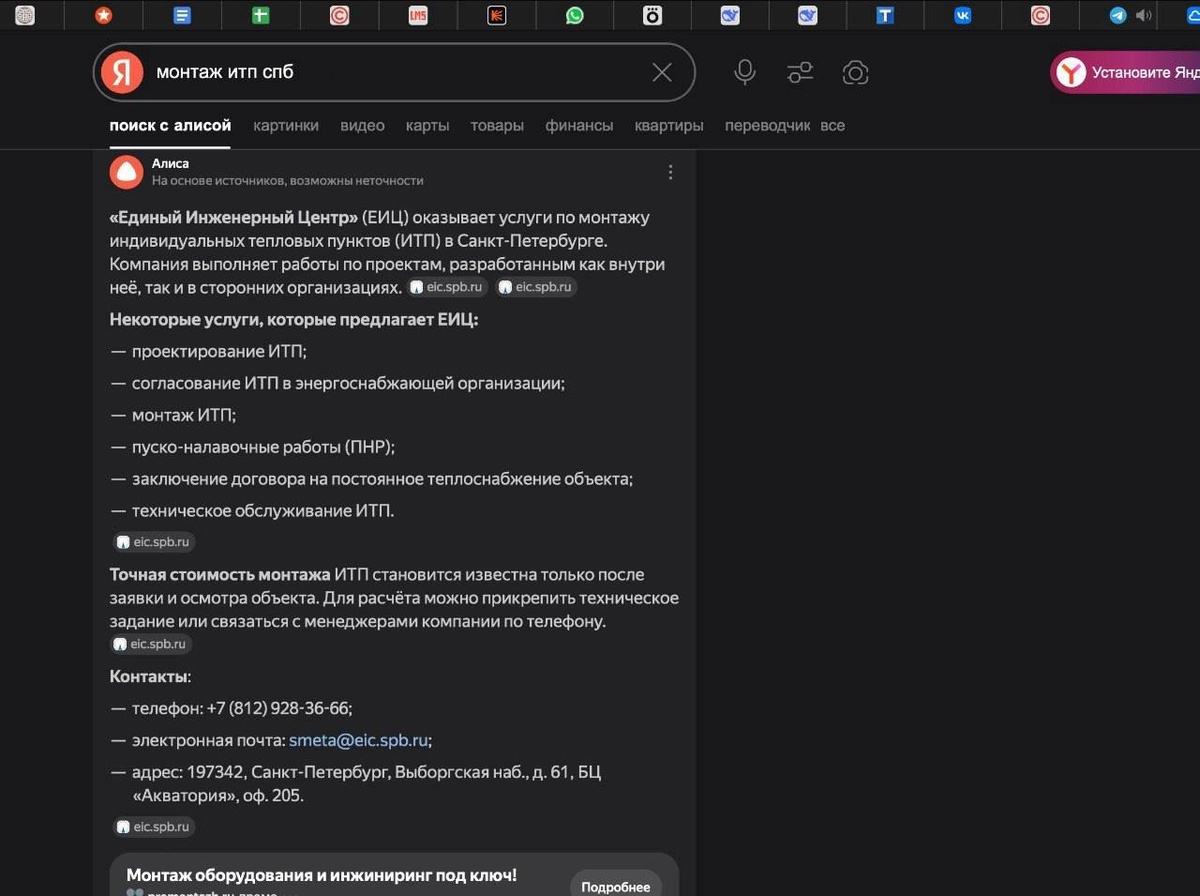This screenshot has width=1200, height=896.
Task: Start voice search with the microphone icon
Action: pos(744,72)
